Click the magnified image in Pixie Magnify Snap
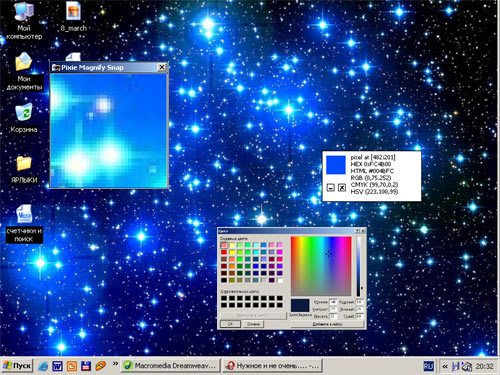 (109, 130)
